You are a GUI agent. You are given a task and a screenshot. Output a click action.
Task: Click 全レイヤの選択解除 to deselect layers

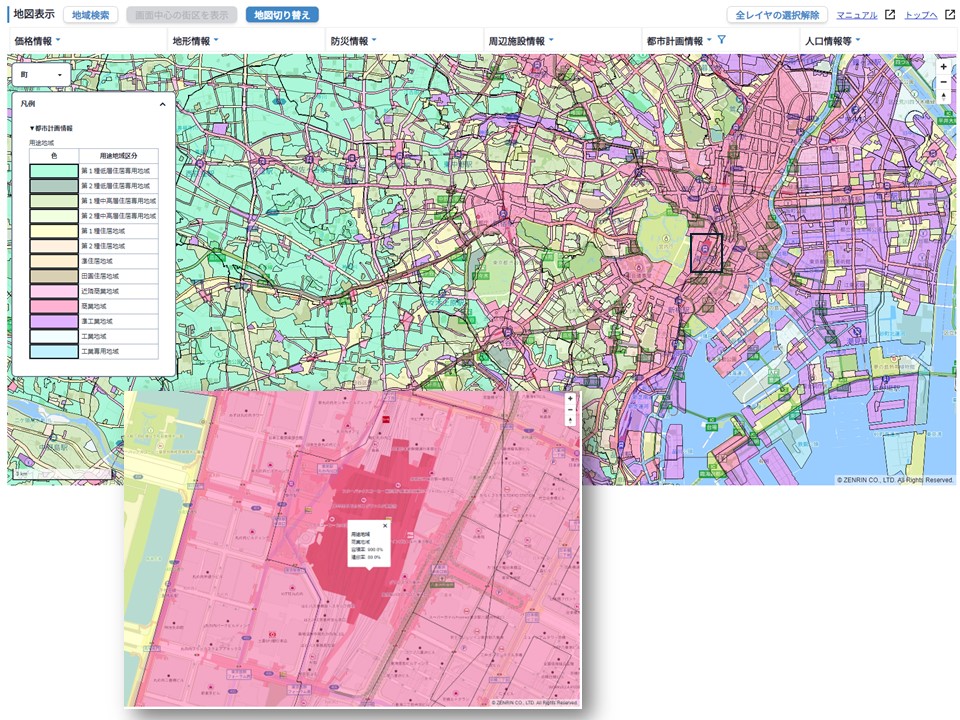(776, 15)
